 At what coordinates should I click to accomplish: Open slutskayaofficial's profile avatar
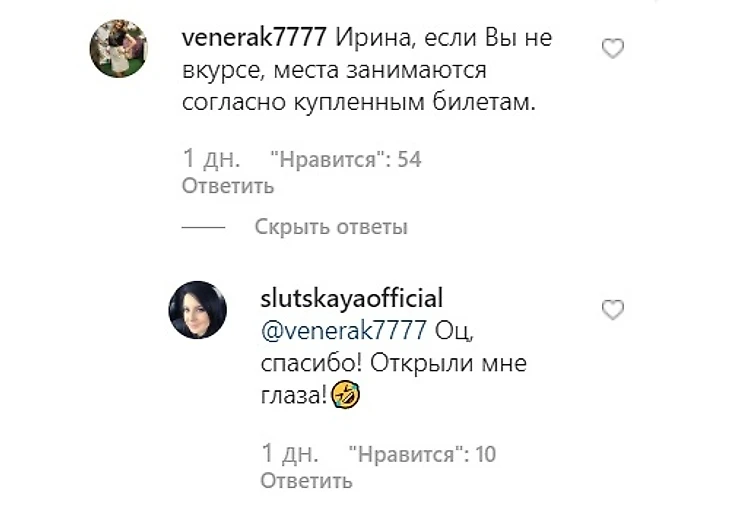click(197, 310)
